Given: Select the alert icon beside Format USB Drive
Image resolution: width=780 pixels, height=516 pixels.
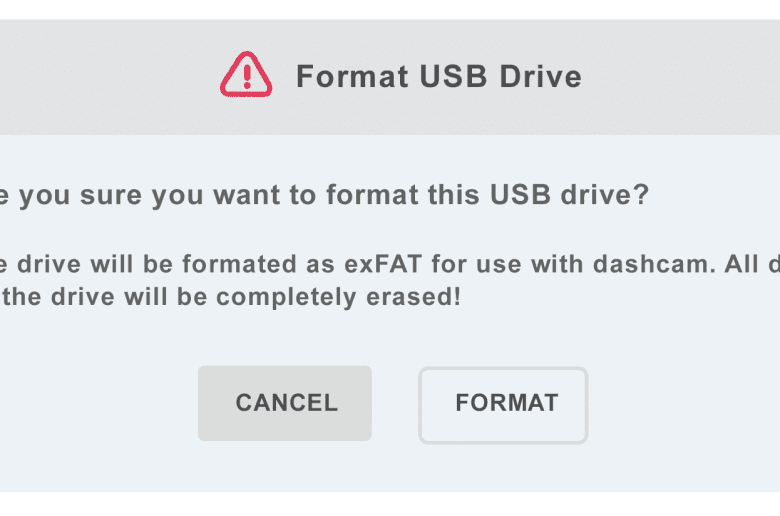Looking at the screenshot, I should (x=246, y=74).
